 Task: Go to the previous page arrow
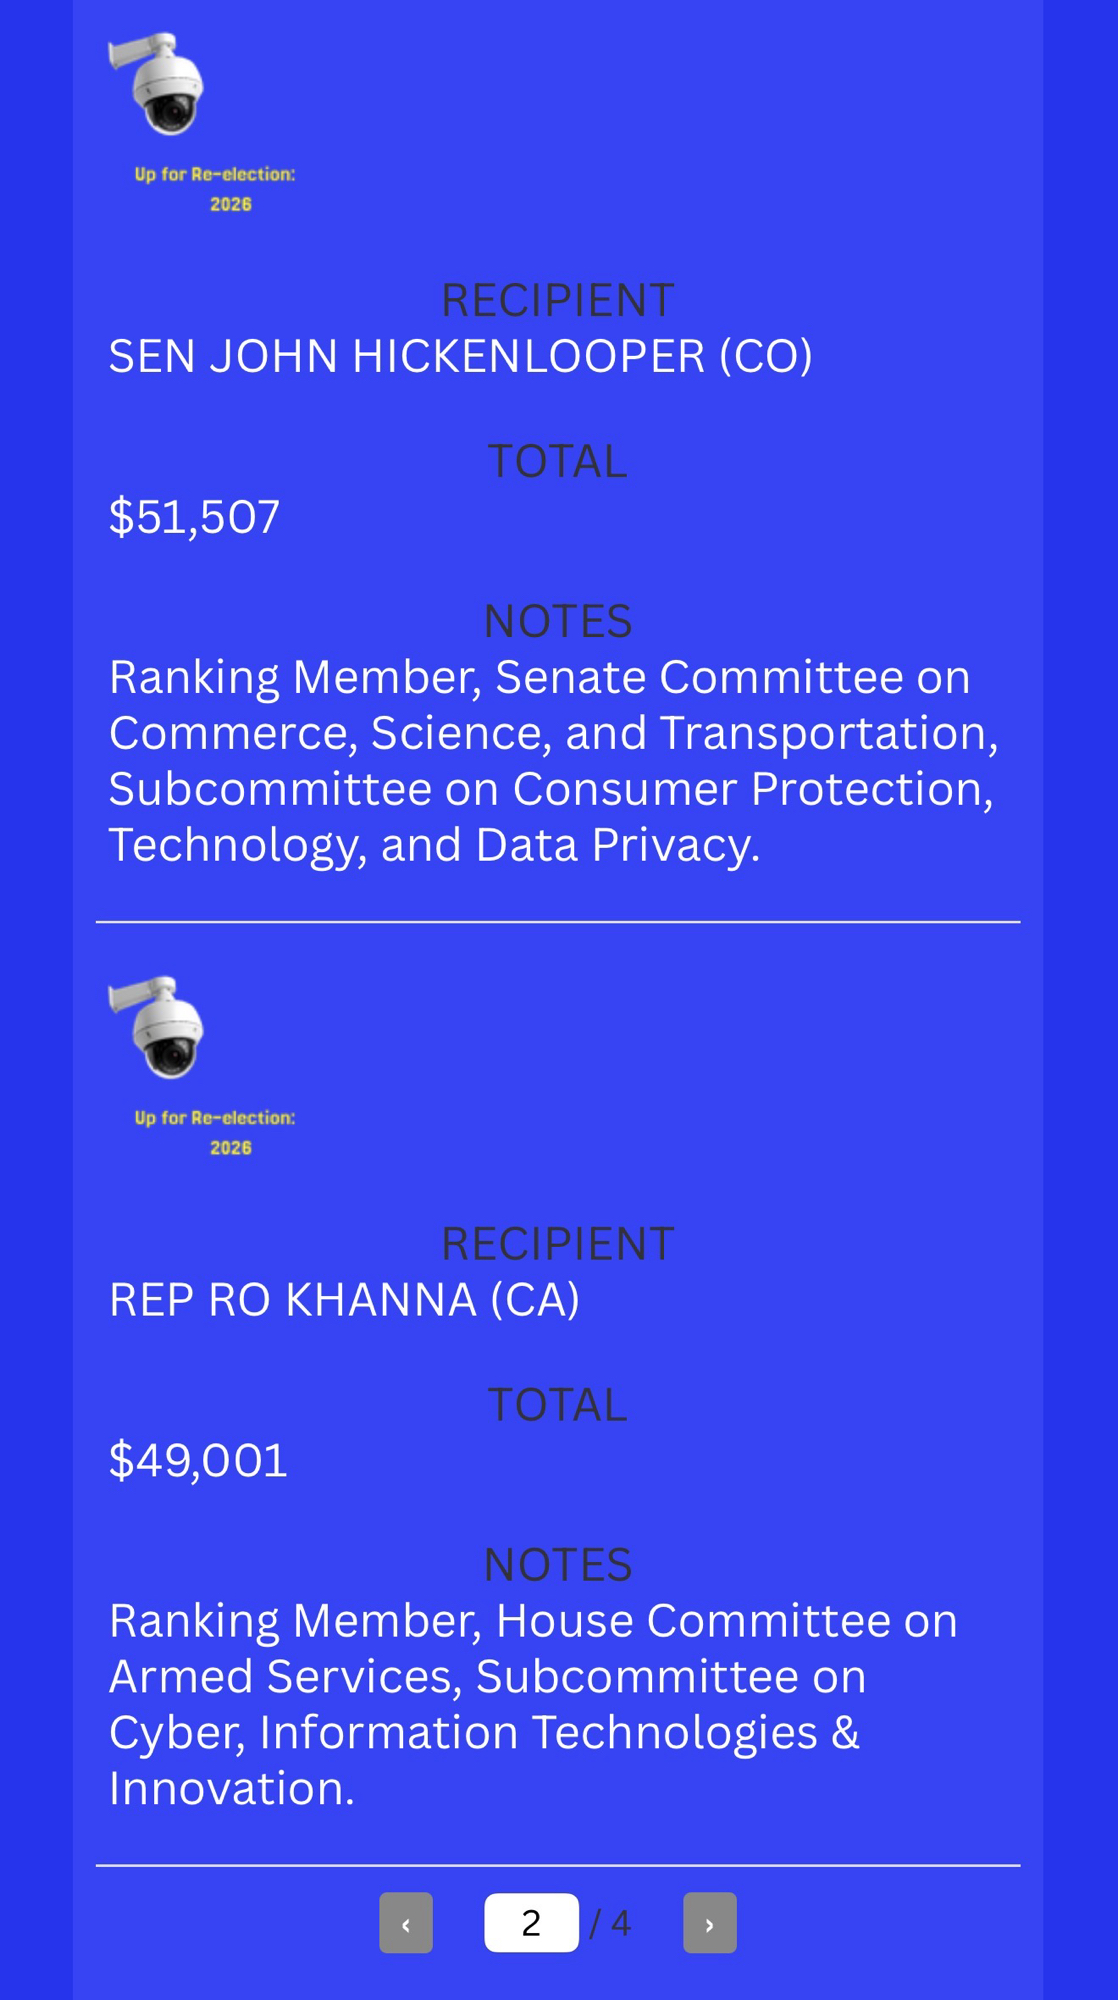[x=406, y=1922]
